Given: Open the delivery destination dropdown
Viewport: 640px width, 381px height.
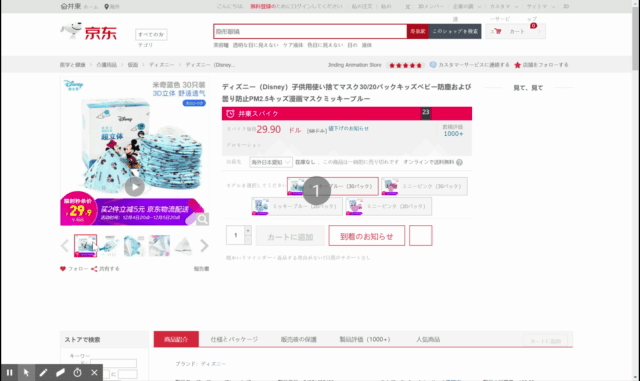Looking at the screenshot, I should click(271, 162).
